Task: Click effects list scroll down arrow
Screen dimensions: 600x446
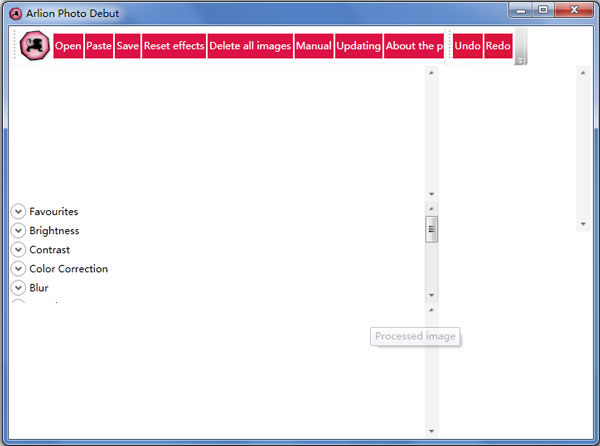Action: (432, 295)
